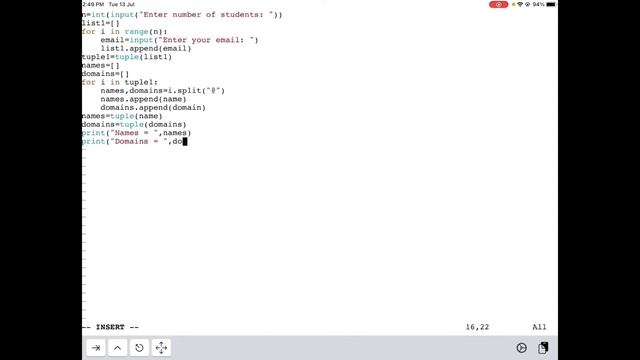This screenshot has width=640, height=360.
Task: Tap the up caret key icon
Action: point(118,348)
